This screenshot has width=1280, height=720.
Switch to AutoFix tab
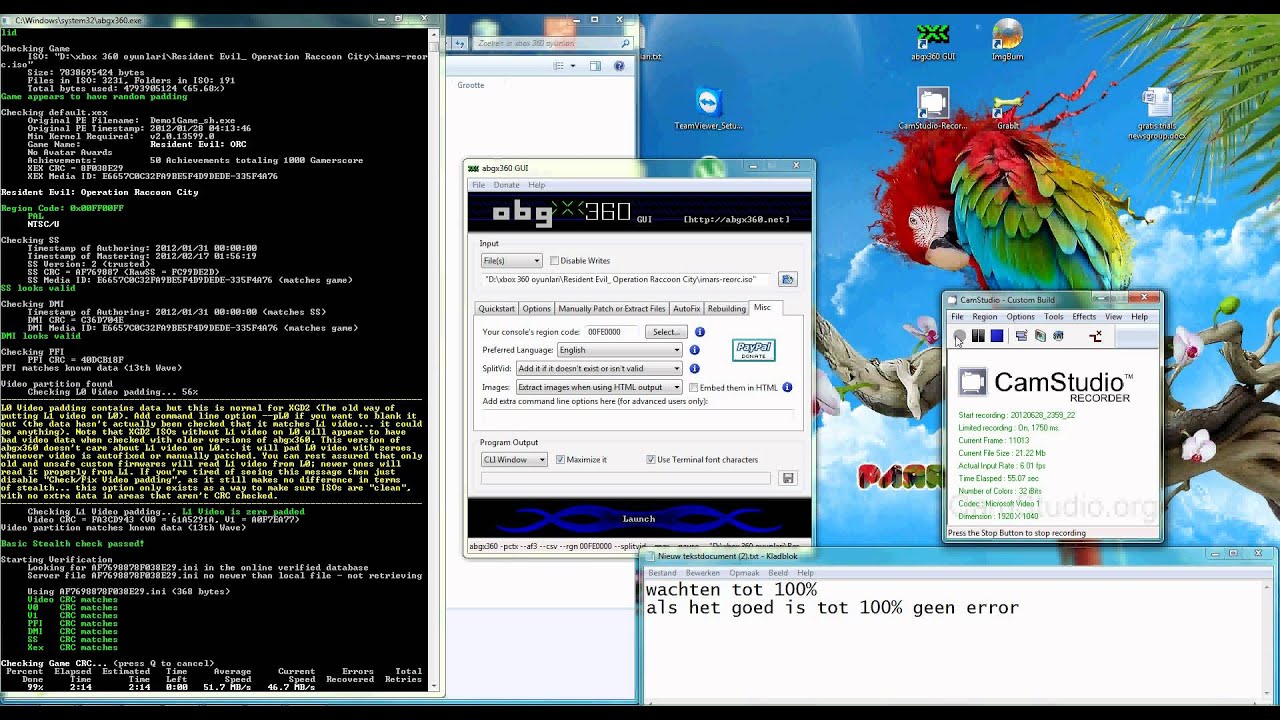[686, 309]
